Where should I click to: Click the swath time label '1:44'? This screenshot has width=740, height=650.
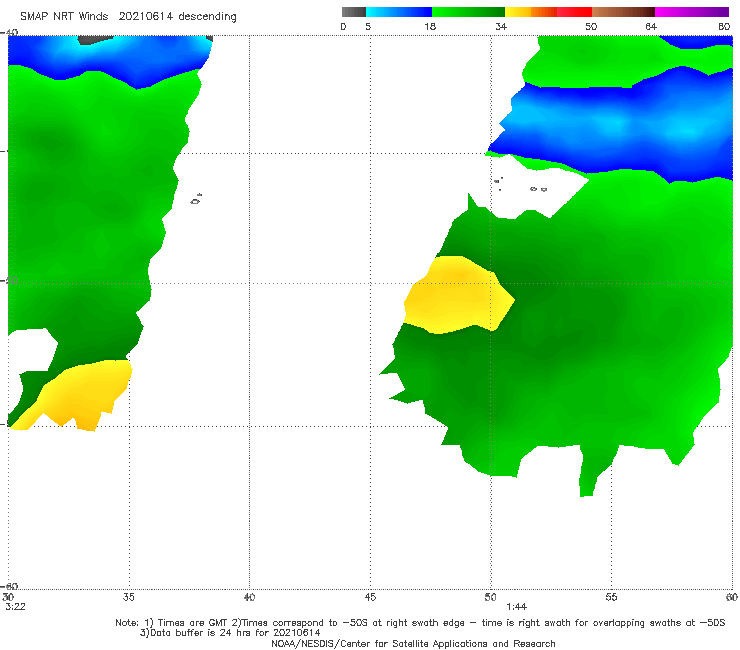tap(516, 607)
